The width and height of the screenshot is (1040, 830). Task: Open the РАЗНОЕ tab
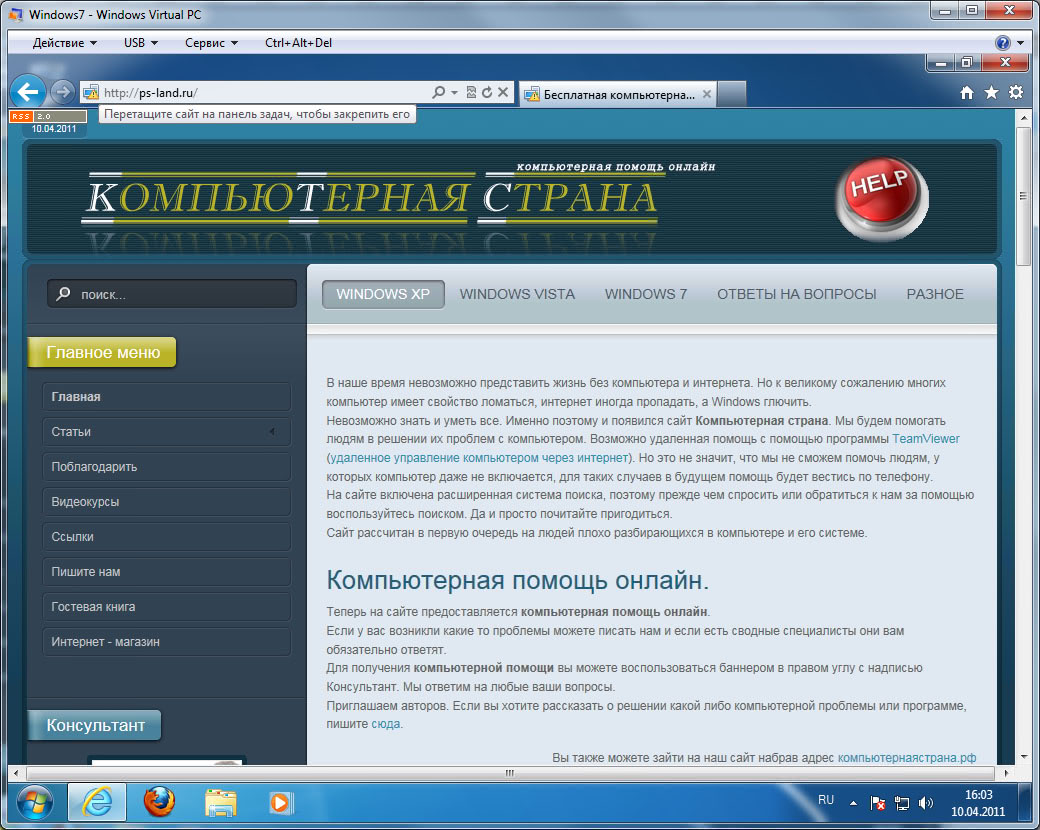[935, 294]
